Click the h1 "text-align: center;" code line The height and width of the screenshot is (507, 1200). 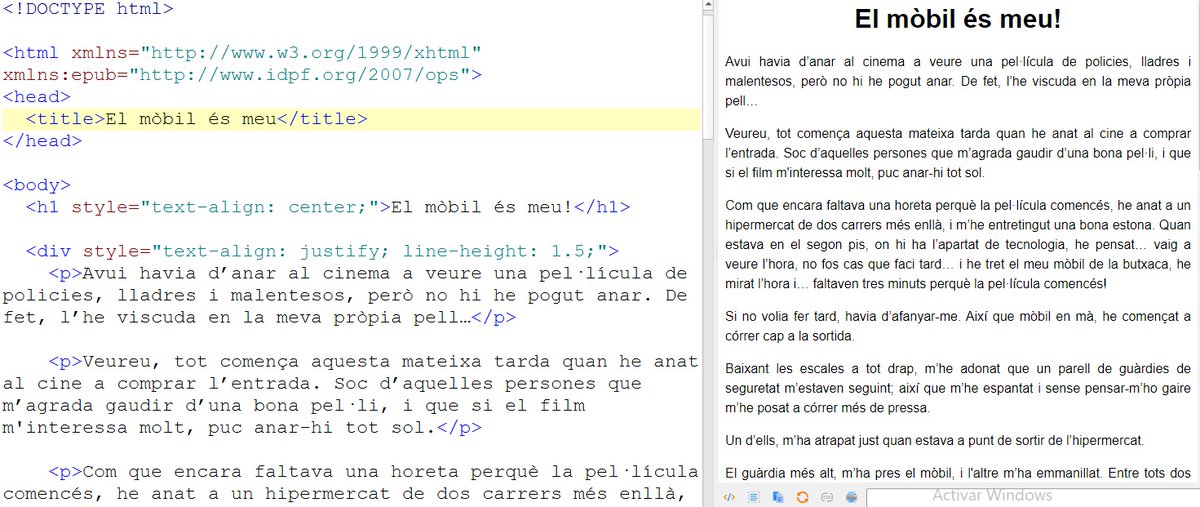coord(328,207)
